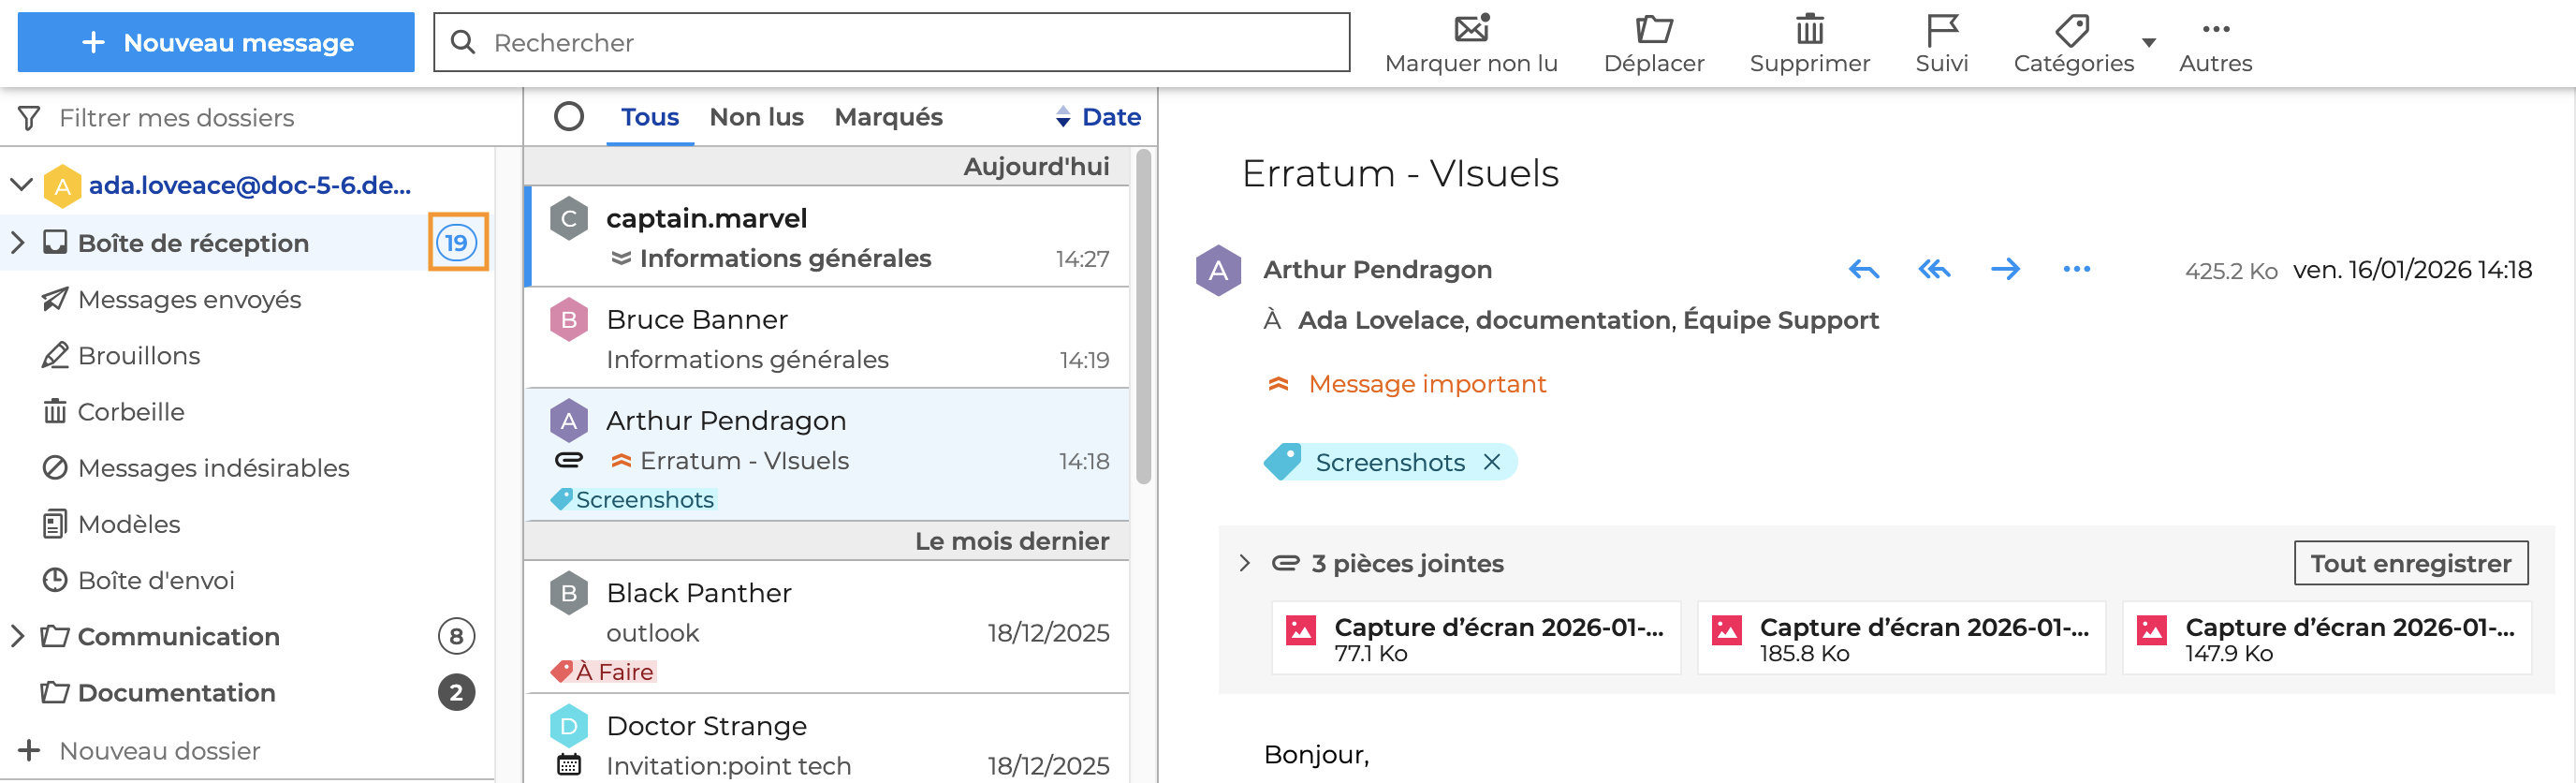Open the Autres three-dots toolbar menu
The image size is (2576, 783).
2215,29
